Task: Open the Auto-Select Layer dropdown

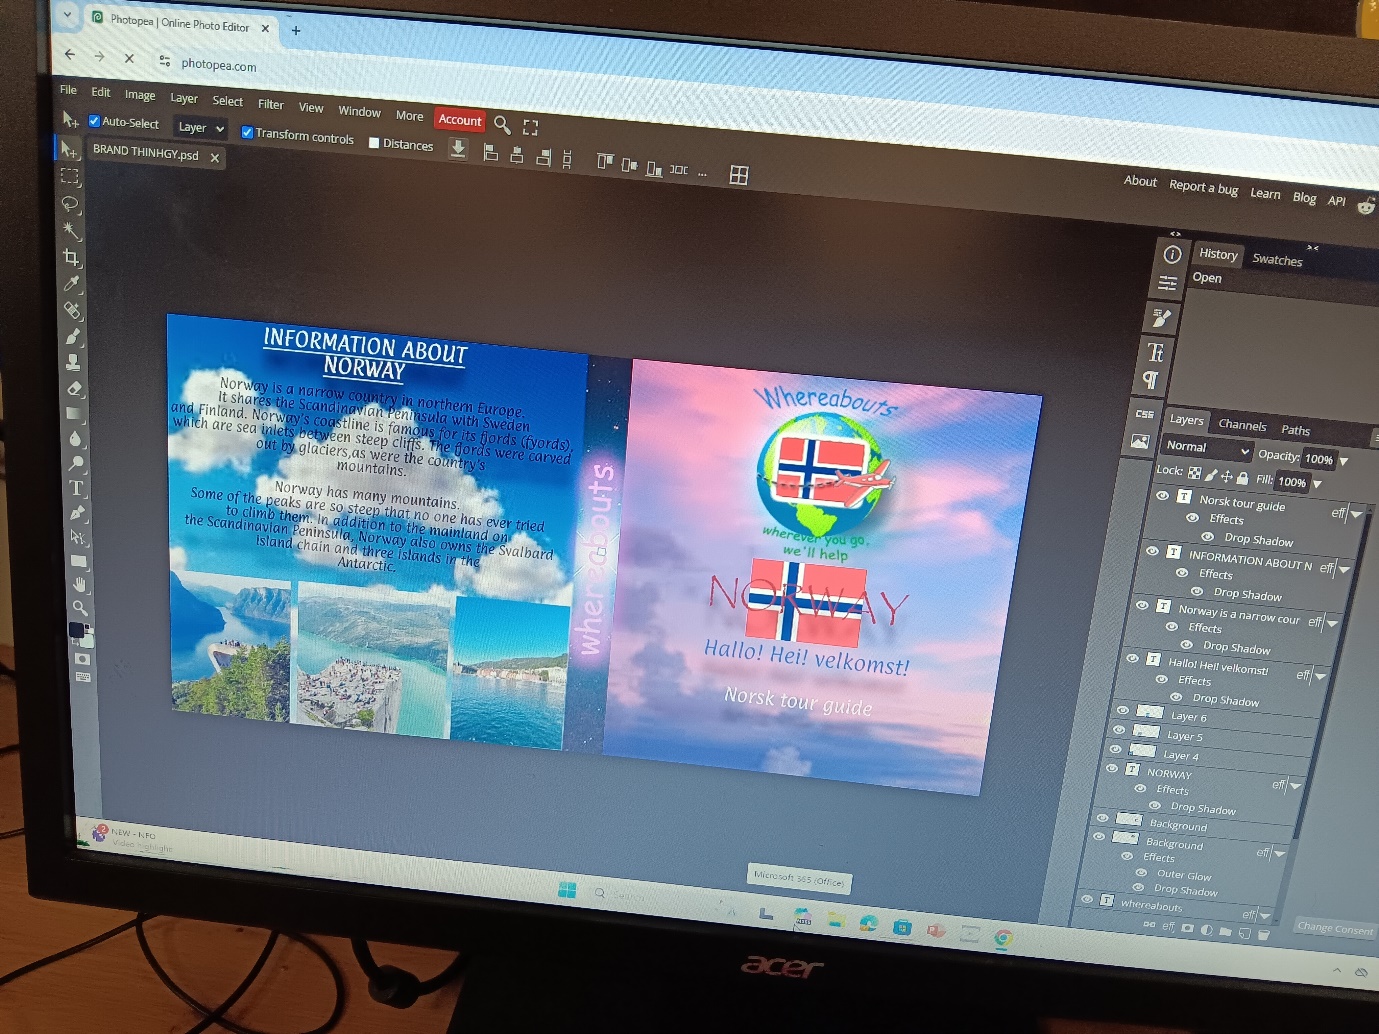Action: click(x=201, y=128)
